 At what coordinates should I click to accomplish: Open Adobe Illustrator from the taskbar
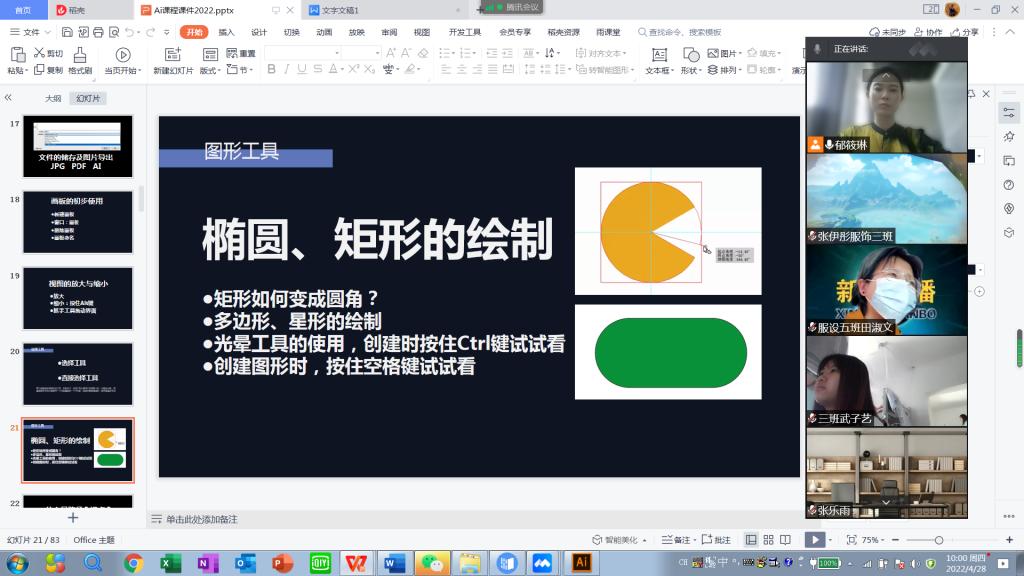[x=579, y=563]
